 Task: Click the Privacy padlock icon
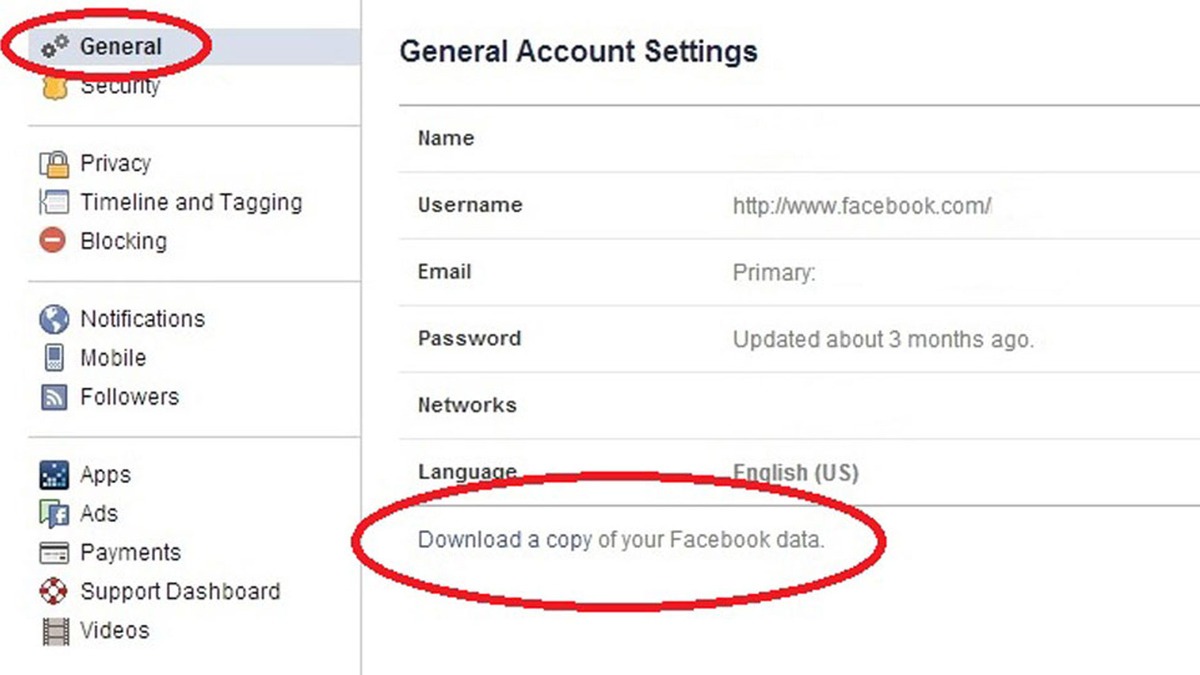[54, 163]
